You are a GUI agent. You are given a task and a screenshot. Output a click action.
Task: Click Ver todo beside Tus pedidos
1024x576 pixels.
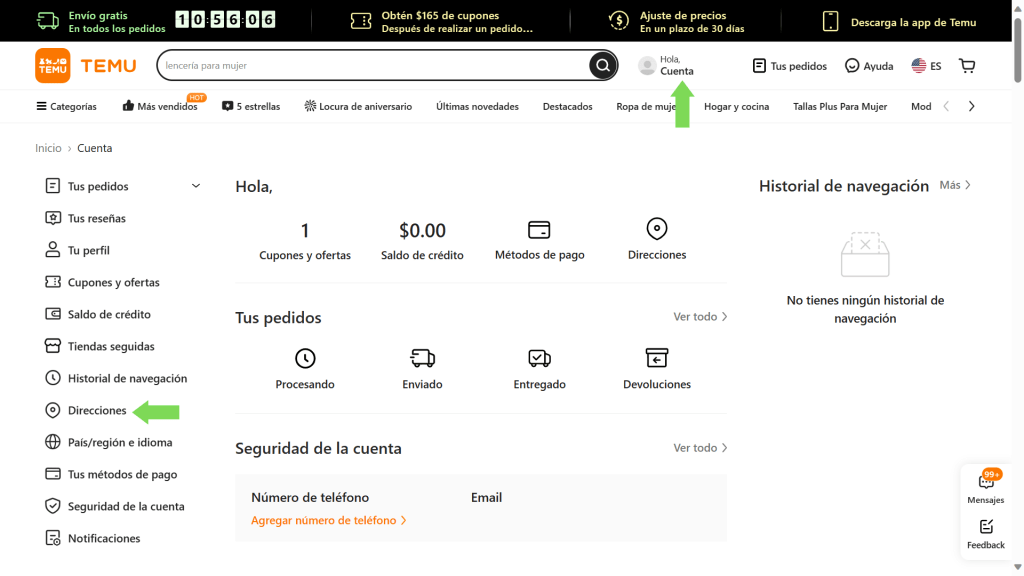click(x=700, y=317)
